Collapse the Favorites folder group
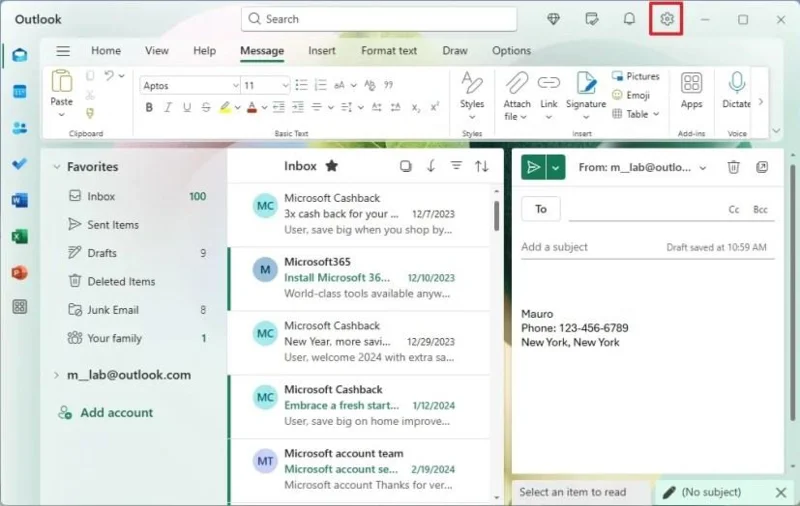Viewport: 800px width, 506px height. 57,167
